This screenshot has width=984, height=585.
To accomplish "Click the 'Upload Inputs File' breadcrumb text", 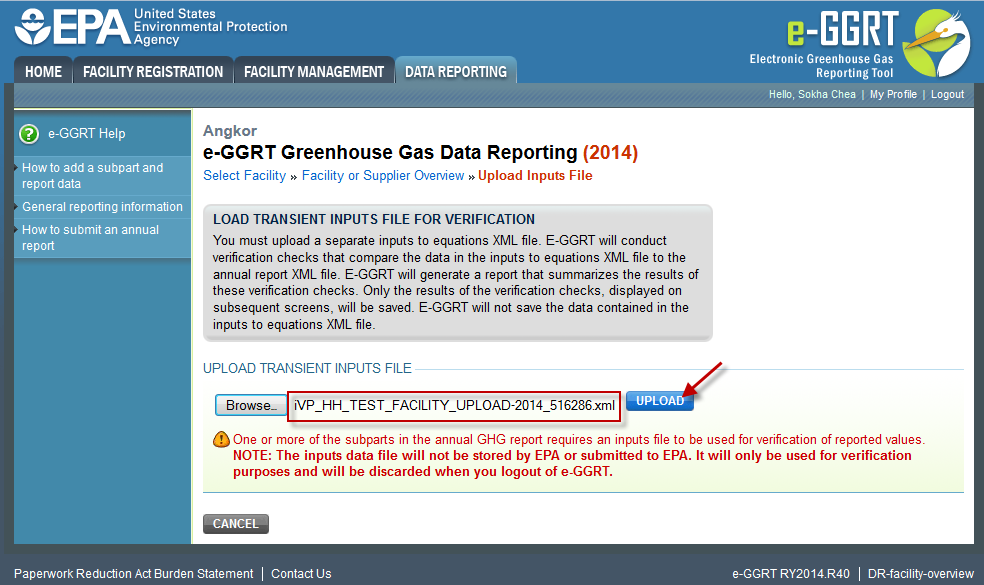I will 535,176.
